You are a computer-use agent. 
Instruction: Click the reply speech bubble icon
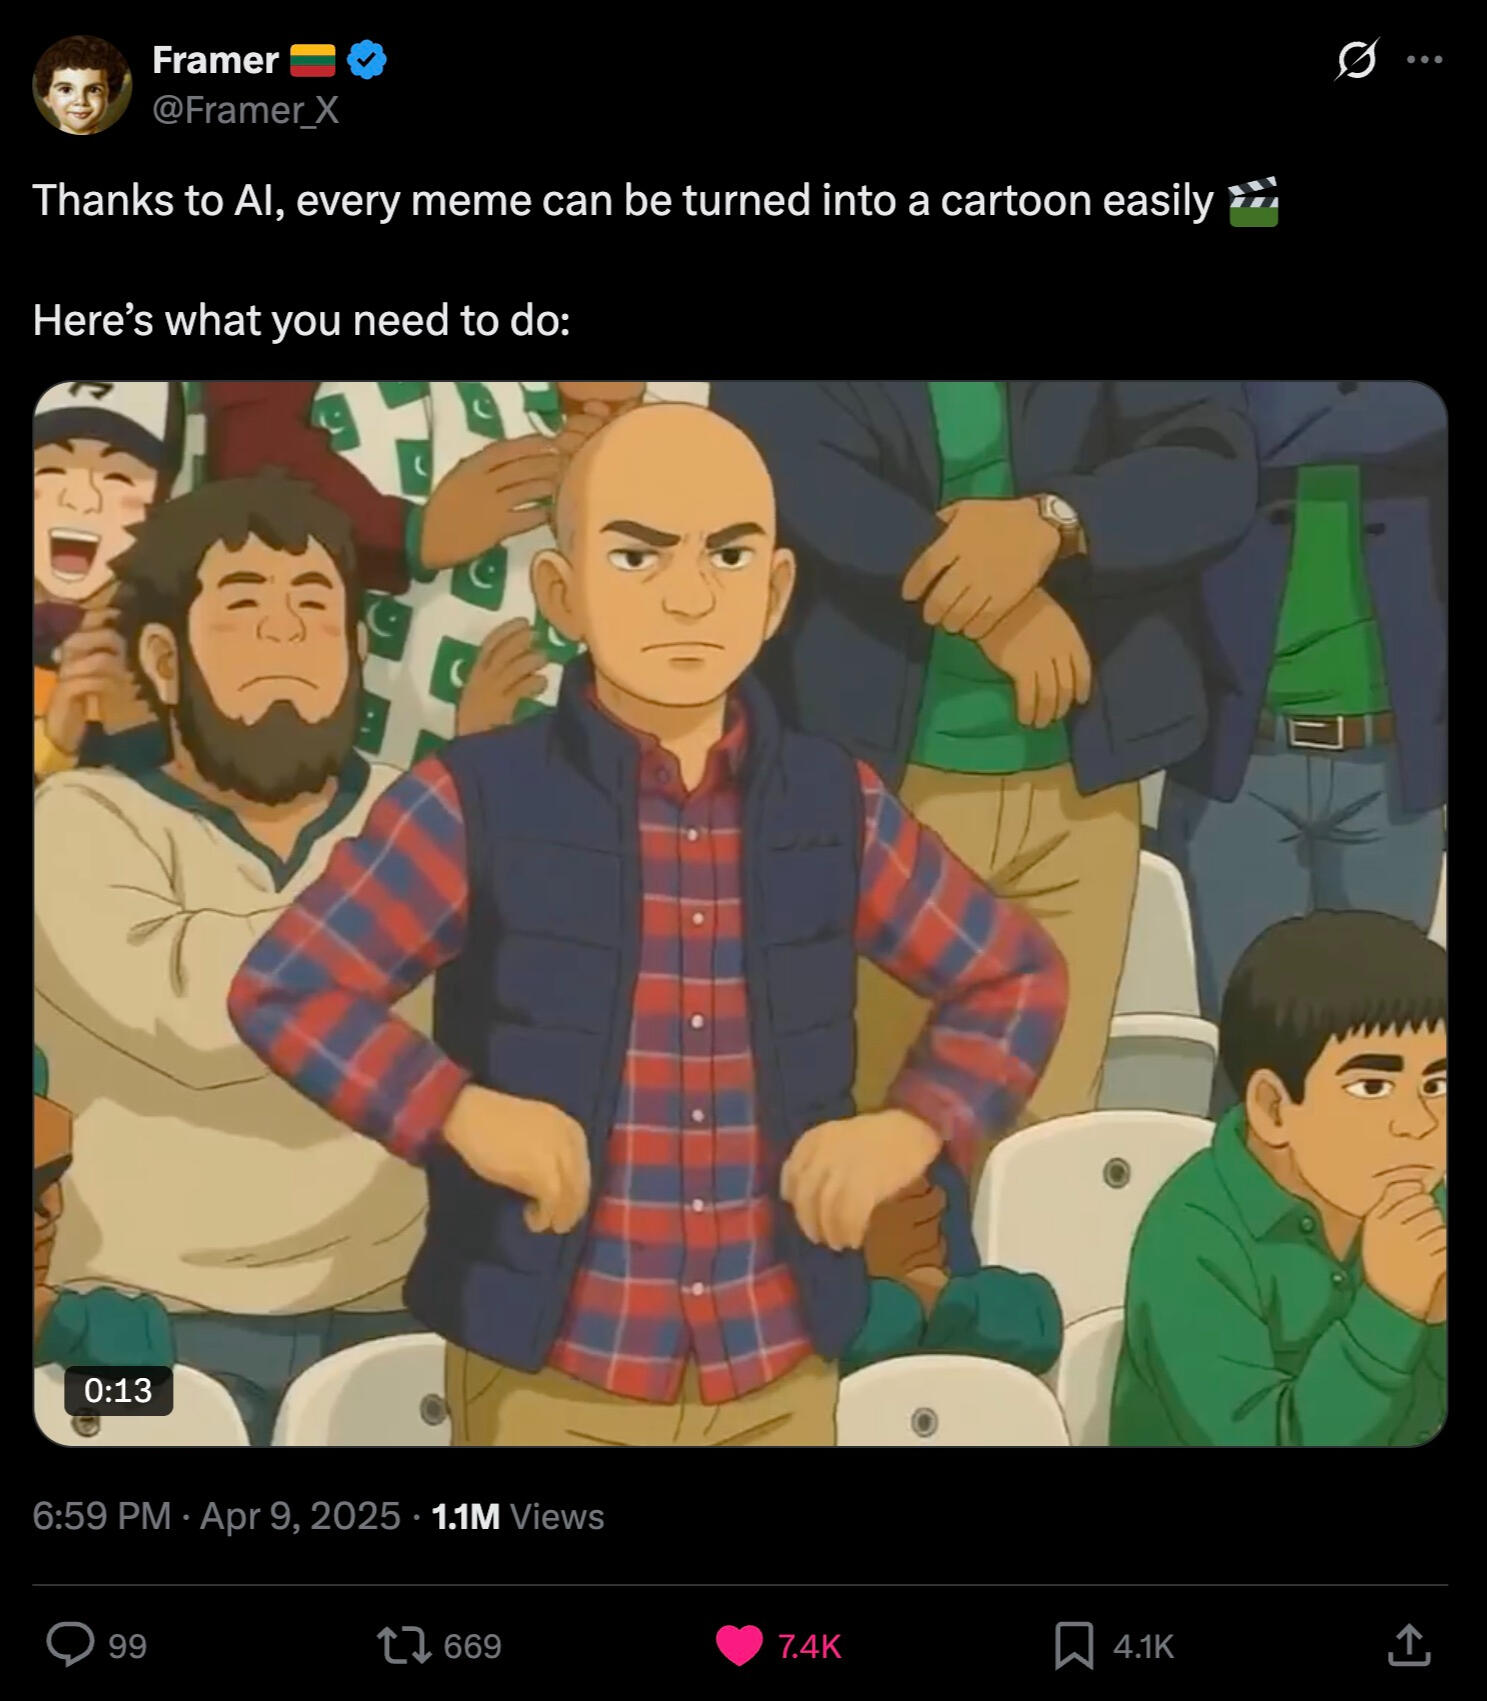(x=71, y=1645)
